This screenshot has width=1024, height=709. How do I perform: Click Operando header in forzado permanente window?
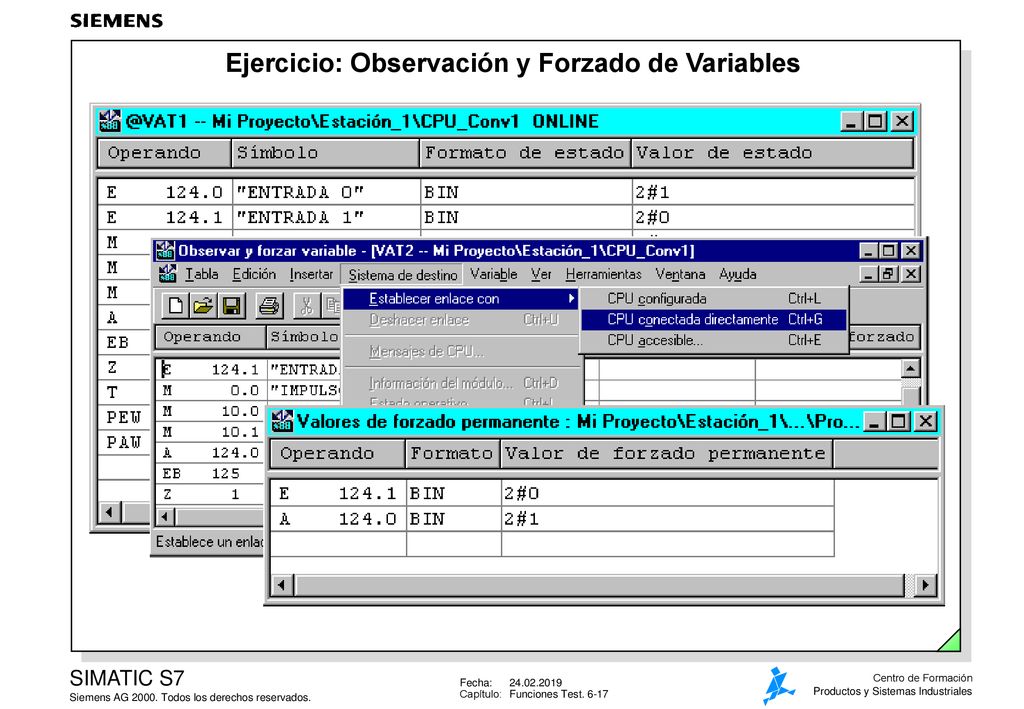coord(338,454)
